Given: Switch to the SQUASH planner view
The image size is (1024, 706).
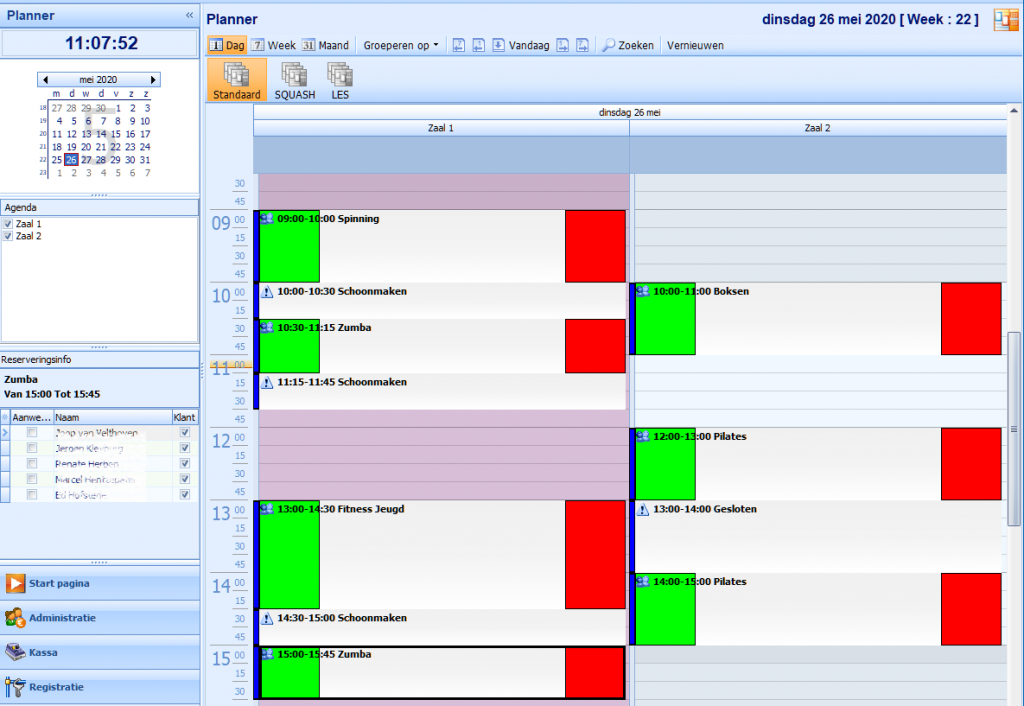Looking at the screenshot, I should 294,75.
